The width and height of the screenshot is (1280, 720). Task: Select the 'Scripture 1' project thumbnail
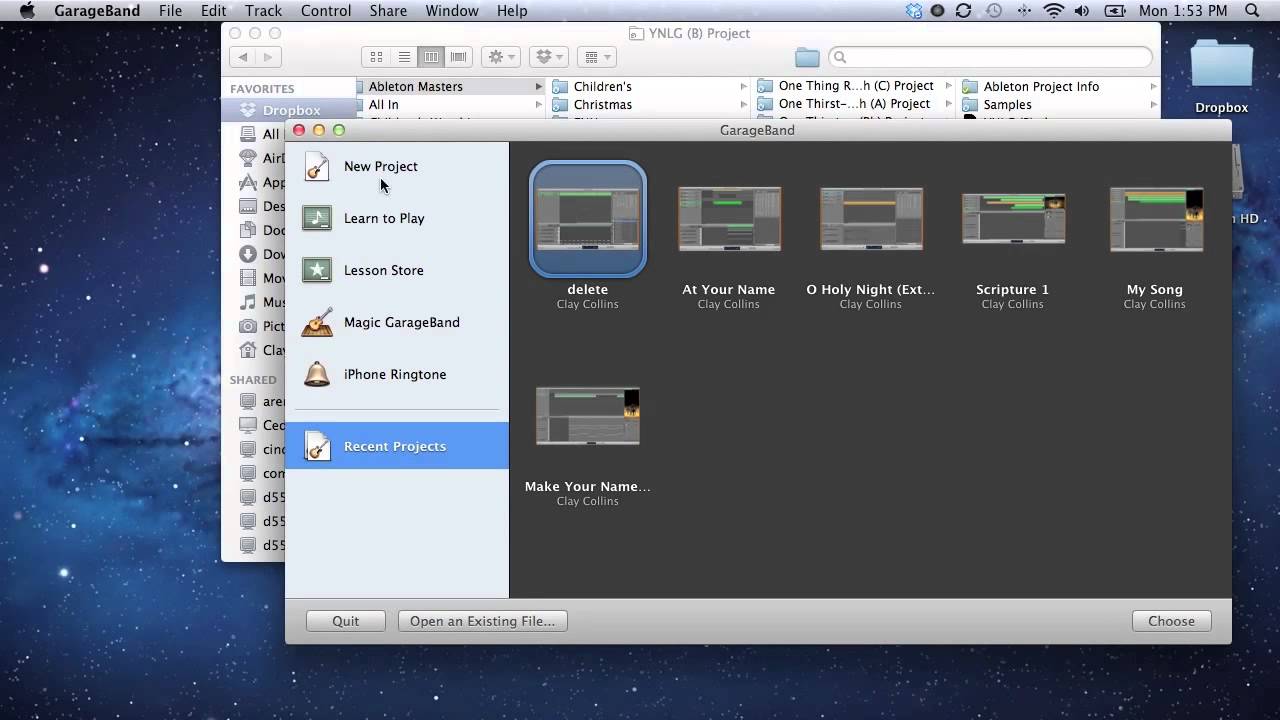click(1013, 219)
